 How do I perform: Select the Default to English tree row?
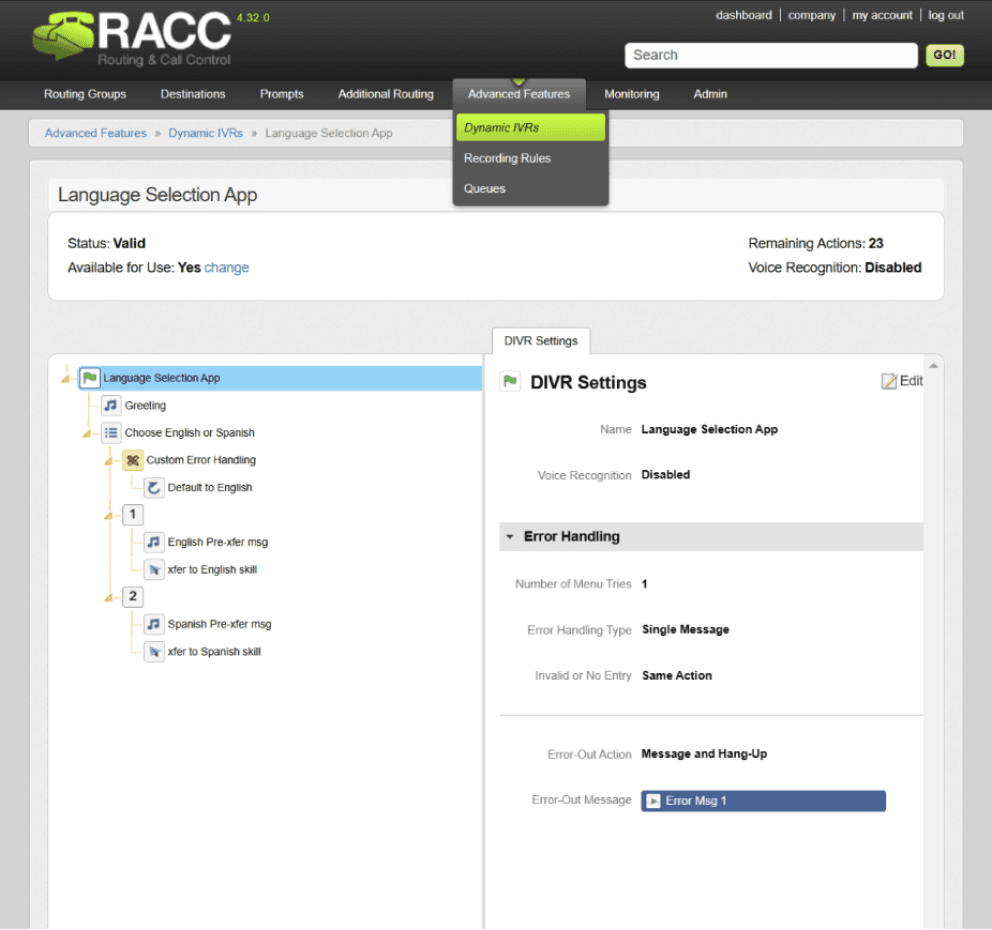209,488
